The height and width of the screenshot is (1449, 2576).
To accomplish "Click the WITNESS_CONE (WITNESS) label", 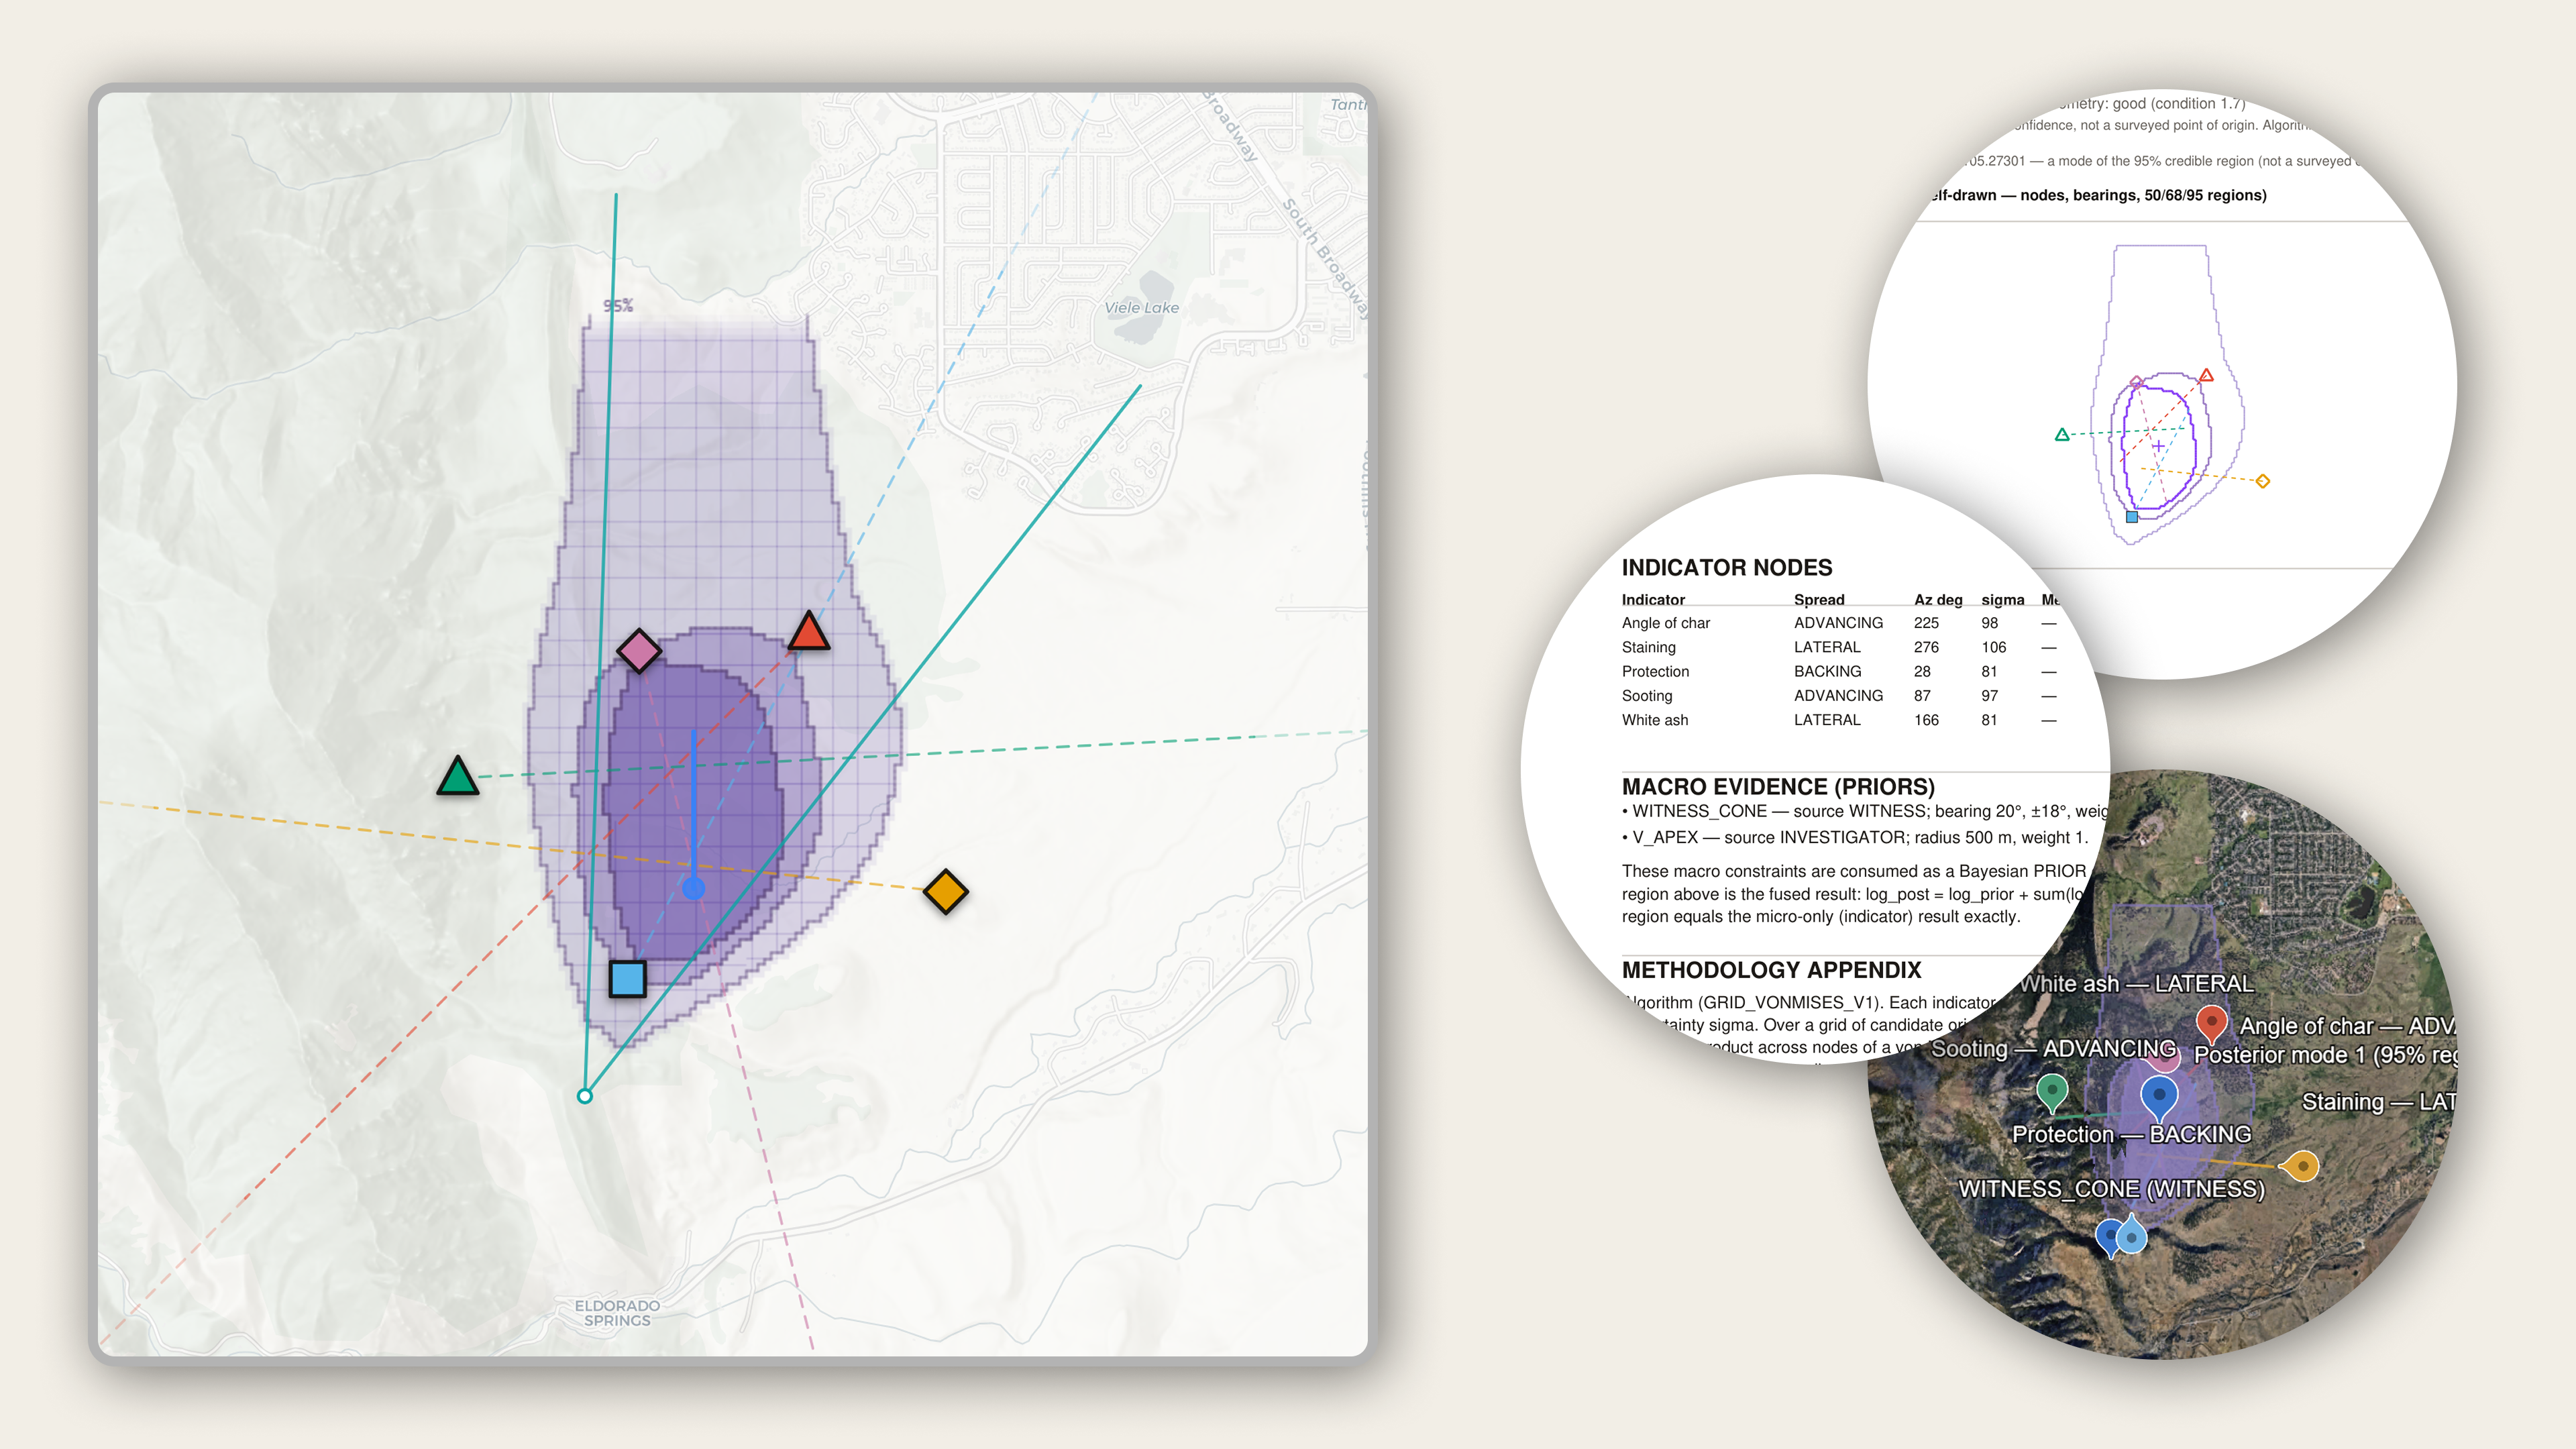I will [2111, 1188].
